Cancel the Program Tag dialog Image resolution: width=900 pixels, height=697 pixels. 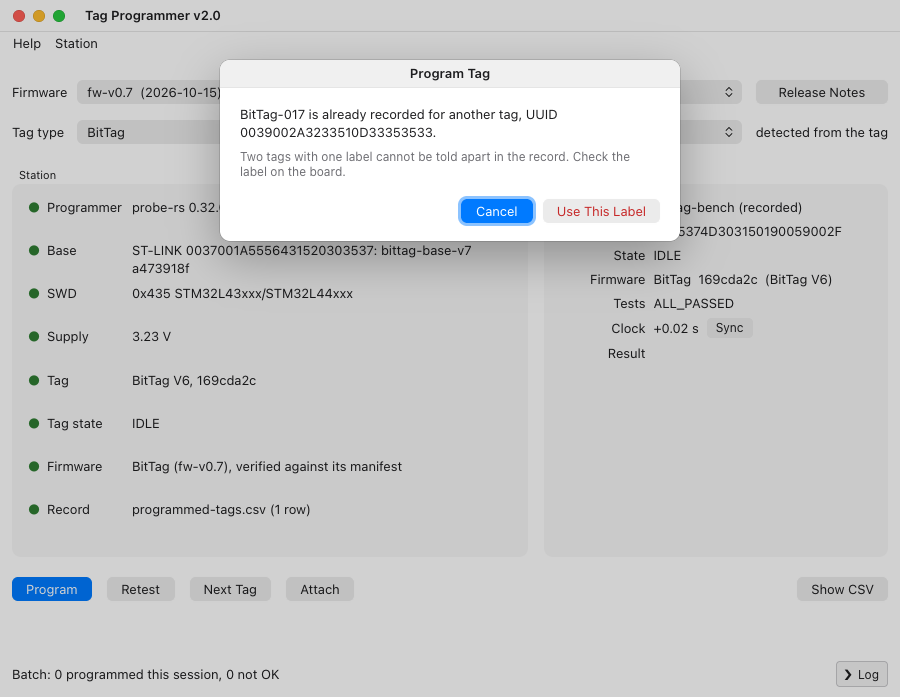[x=496, y=211]
